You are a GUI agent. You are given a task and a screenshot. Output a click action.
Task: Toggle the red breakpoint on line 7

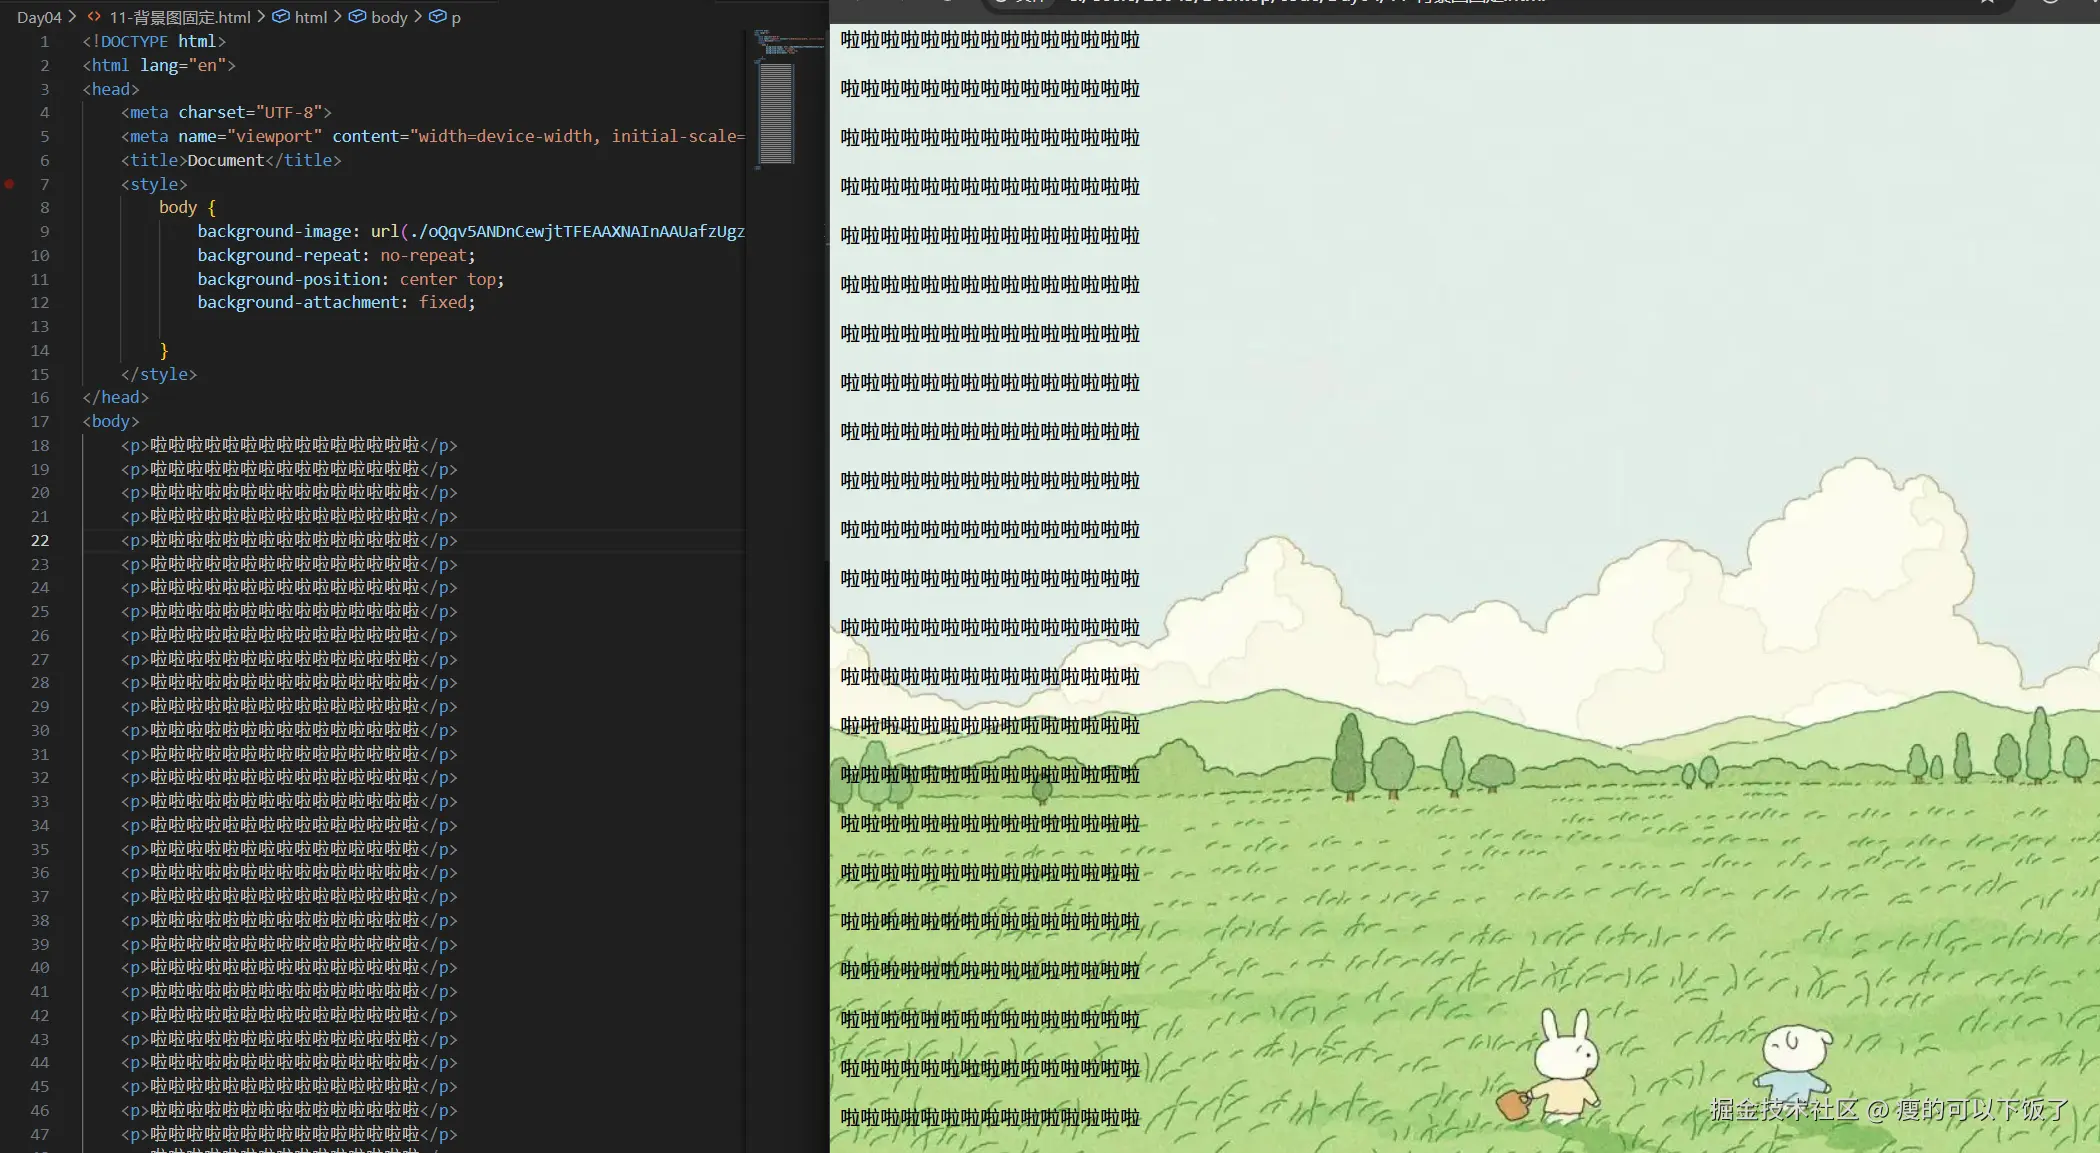(x=10, y=184)
